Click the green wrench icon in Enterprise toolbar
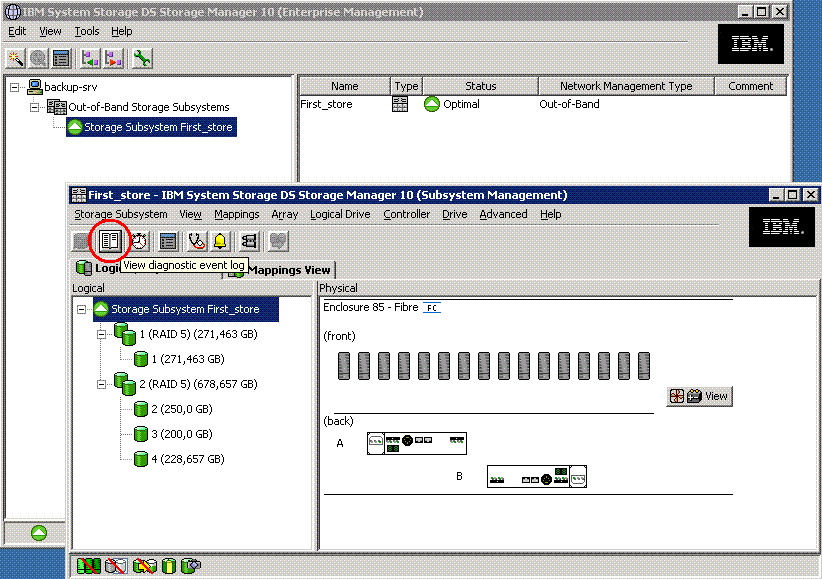 tap(142, 58)
